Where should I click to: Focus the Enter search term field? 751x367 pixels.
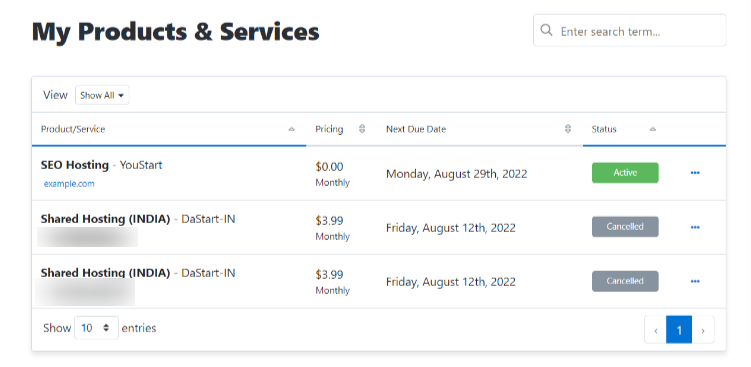tap(629, 30)
